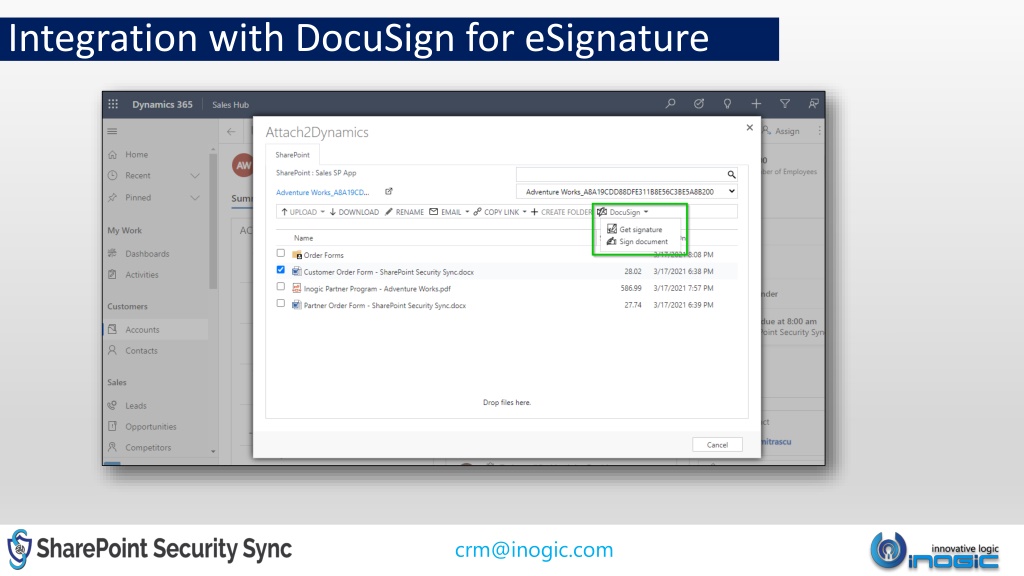Click the Dynamics 365 title
Viewport: 1024px width, 576px height.
(x=163, y=104)
